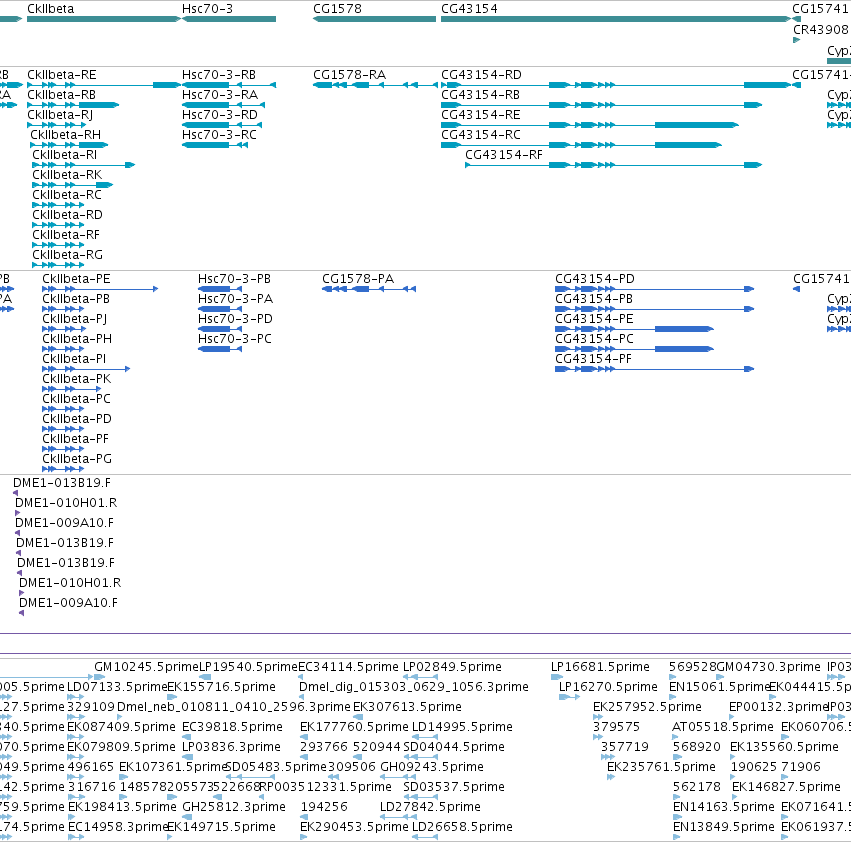Click transcript label Hsc70-3-RB
The width and height of the screenshot is (851, 842).
[219, 75]
